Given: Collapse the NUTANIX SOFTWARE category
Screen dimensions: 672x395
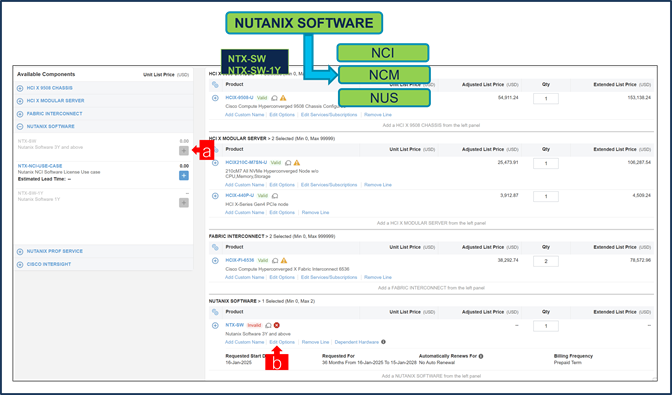Looking at the screenshot, I should pyautogui.click(x=20, y=127).
